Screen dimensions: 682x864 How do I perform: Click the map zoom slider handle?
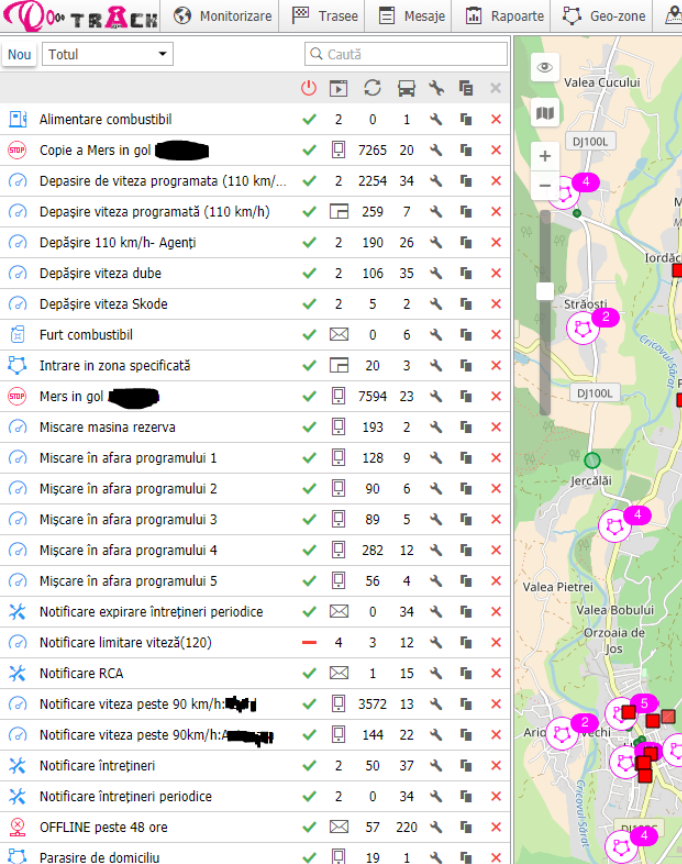pos(545,291)
